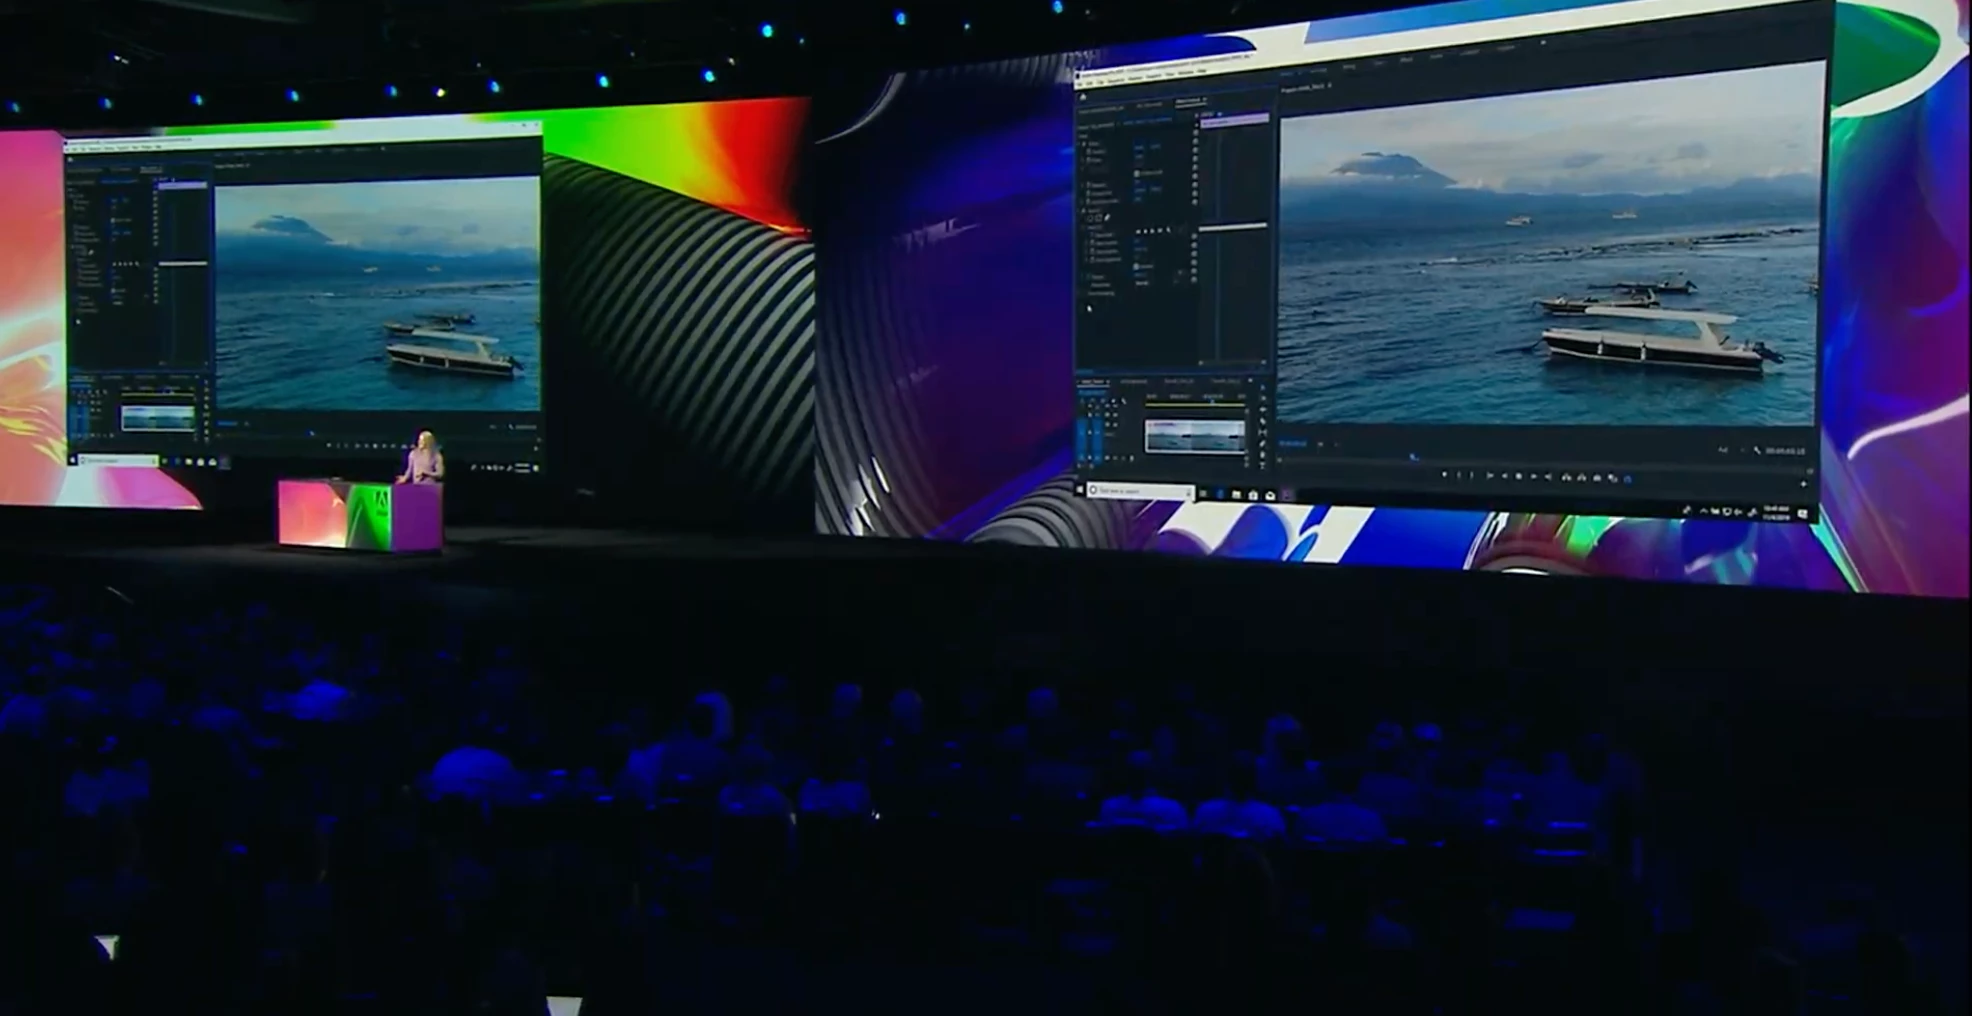Select Track Select Forward tool on right screen
The width and height of the screenshot is (1972, 1016).
coord(1263,398)
